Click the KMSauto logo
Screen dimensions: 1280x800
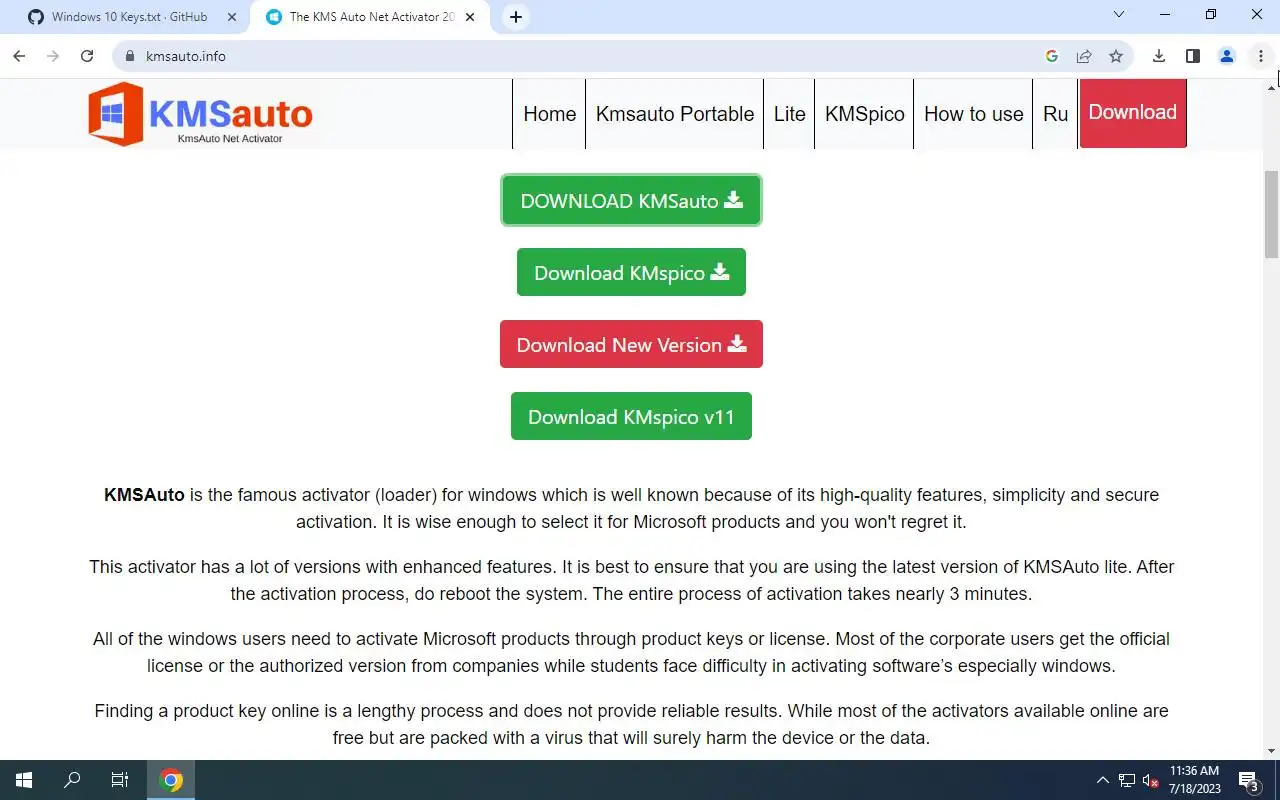[200, 114]
